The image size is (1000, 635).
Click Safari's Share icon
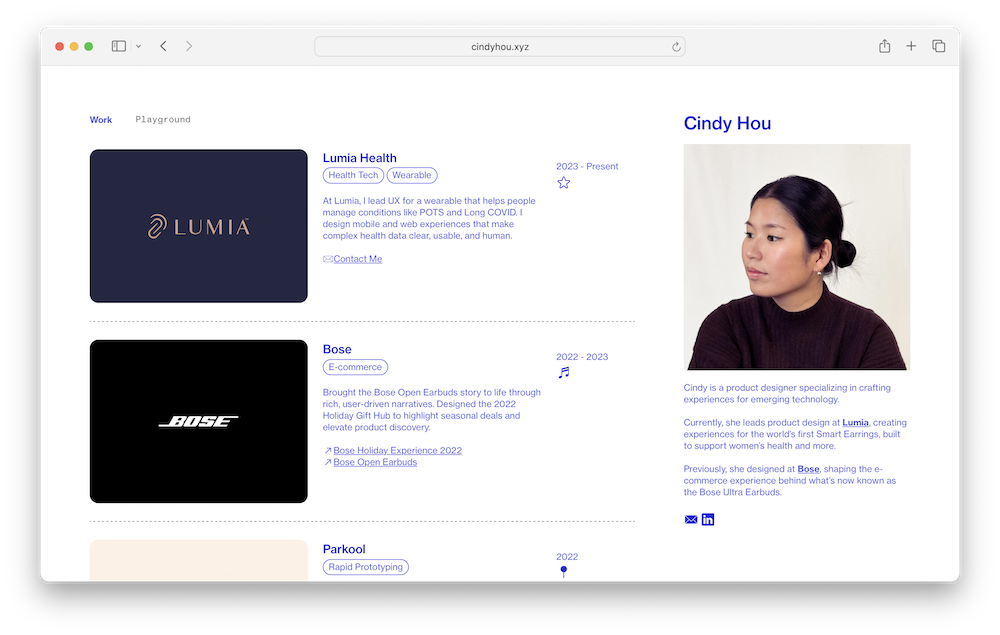[x=884, y=46]
